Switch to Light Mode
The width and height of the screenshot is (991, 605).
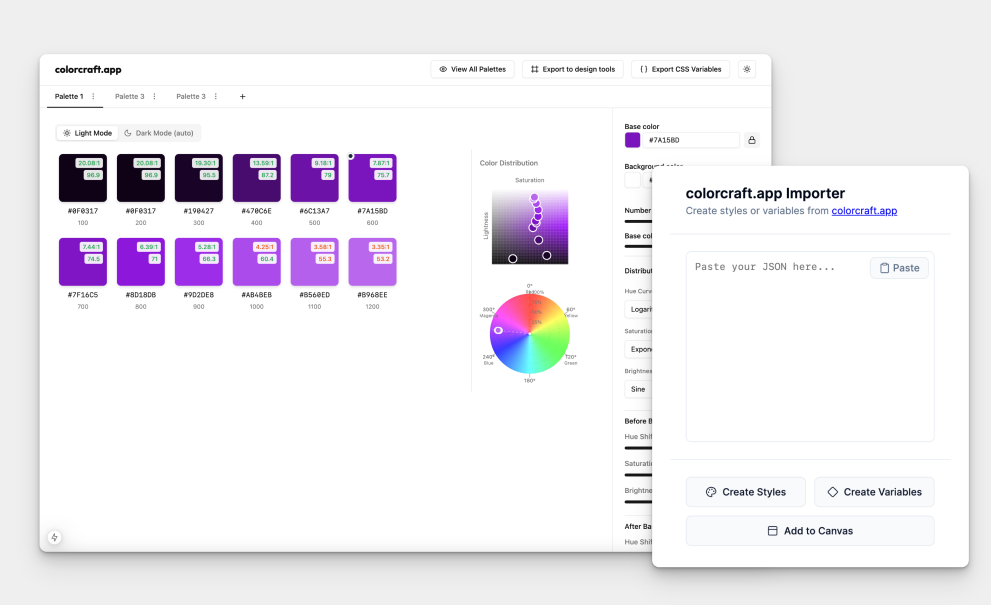[87, 133]
